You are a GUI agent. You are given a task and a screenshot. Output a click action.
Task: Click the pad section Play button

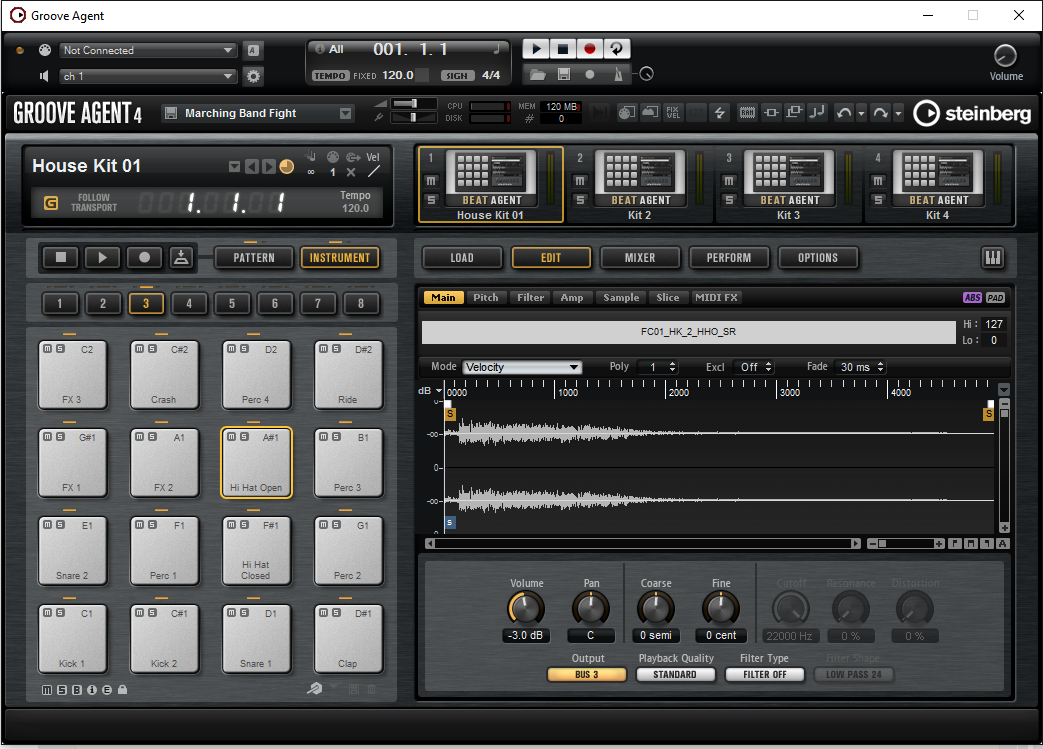coord(102,257)
